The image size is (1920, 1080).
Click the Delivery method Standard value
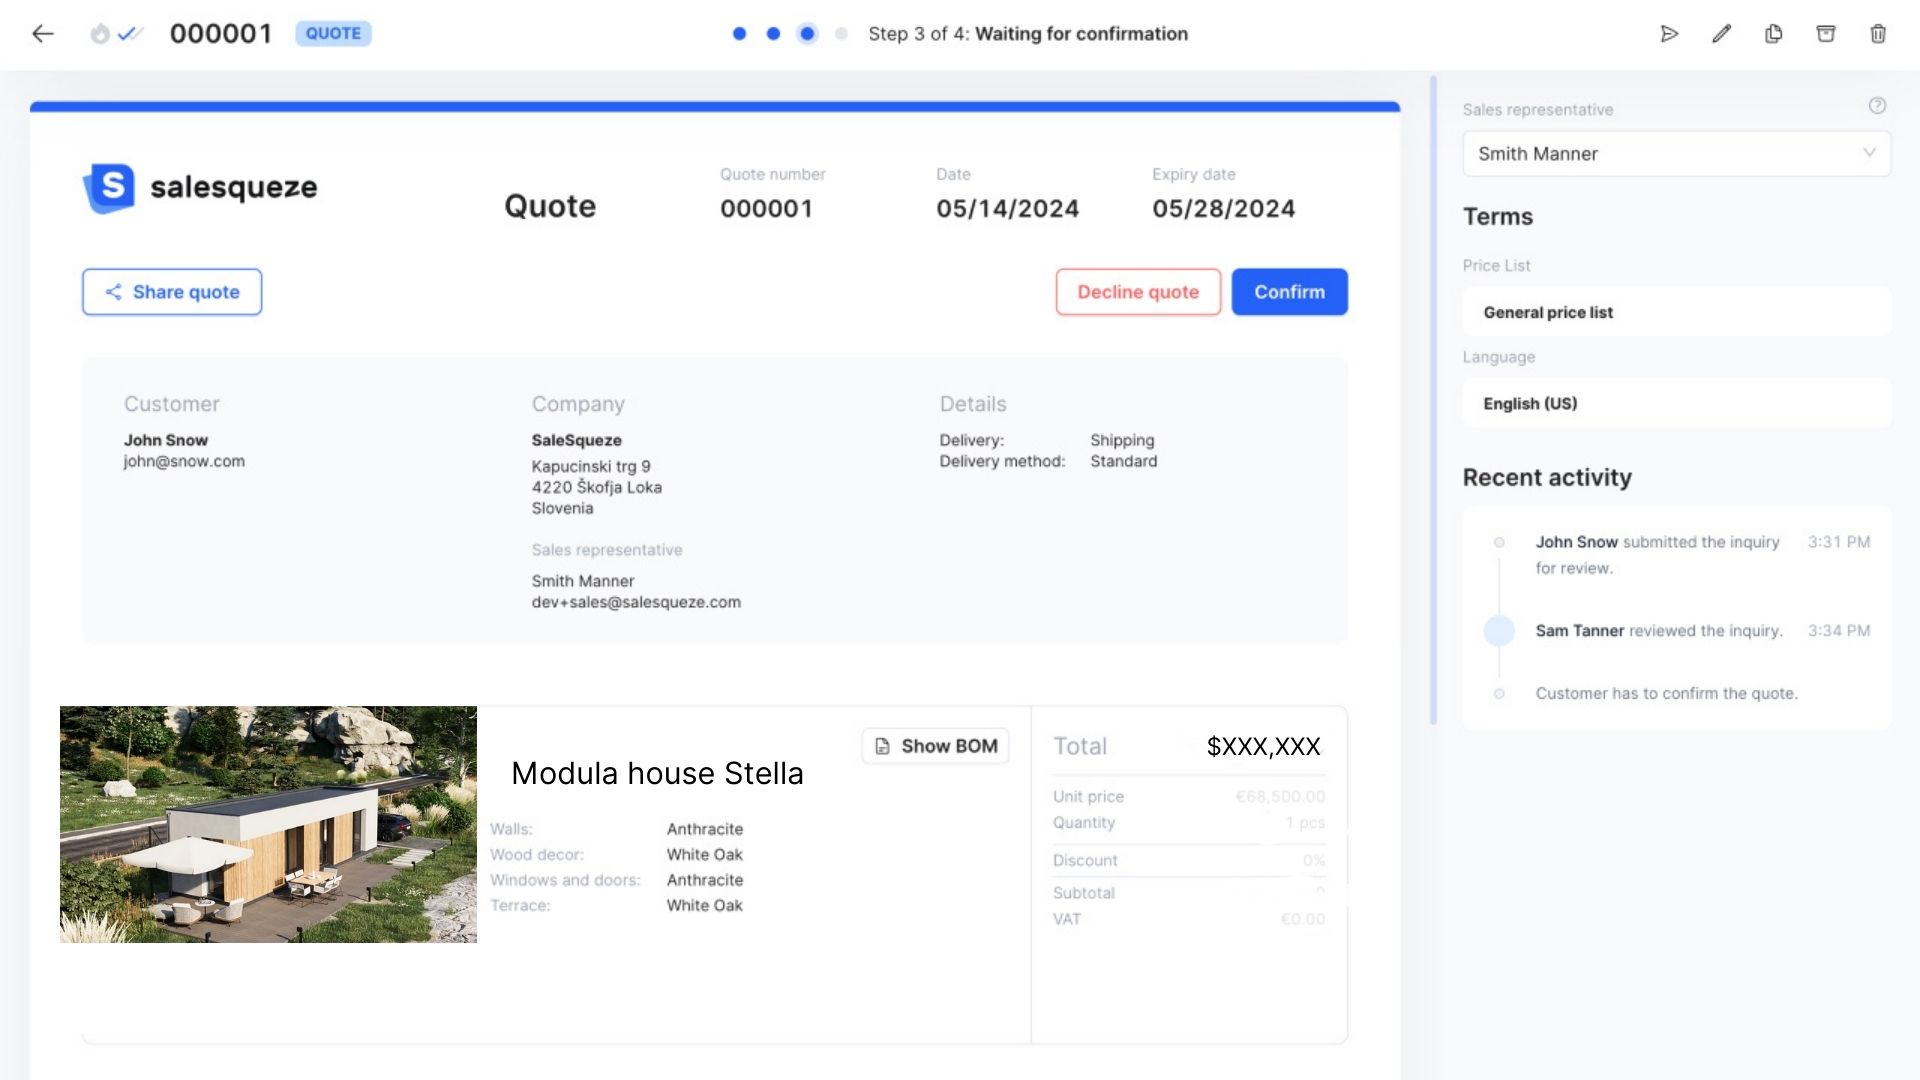1123,461
